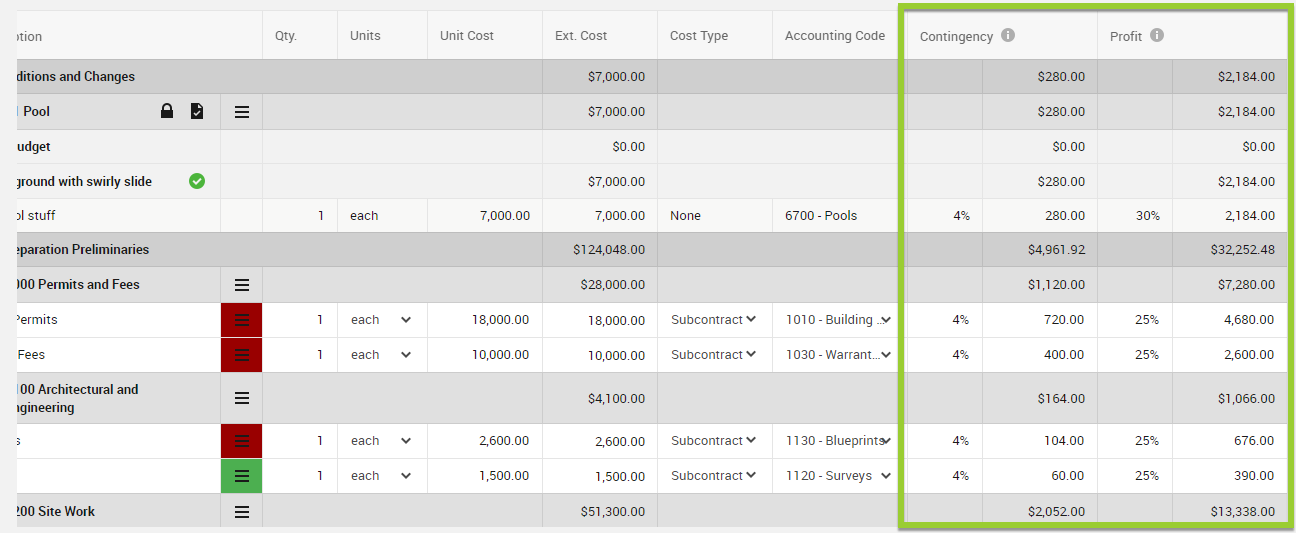
Task: Click the document checkmark icon on Pool row
Action: tap(197, 111)
